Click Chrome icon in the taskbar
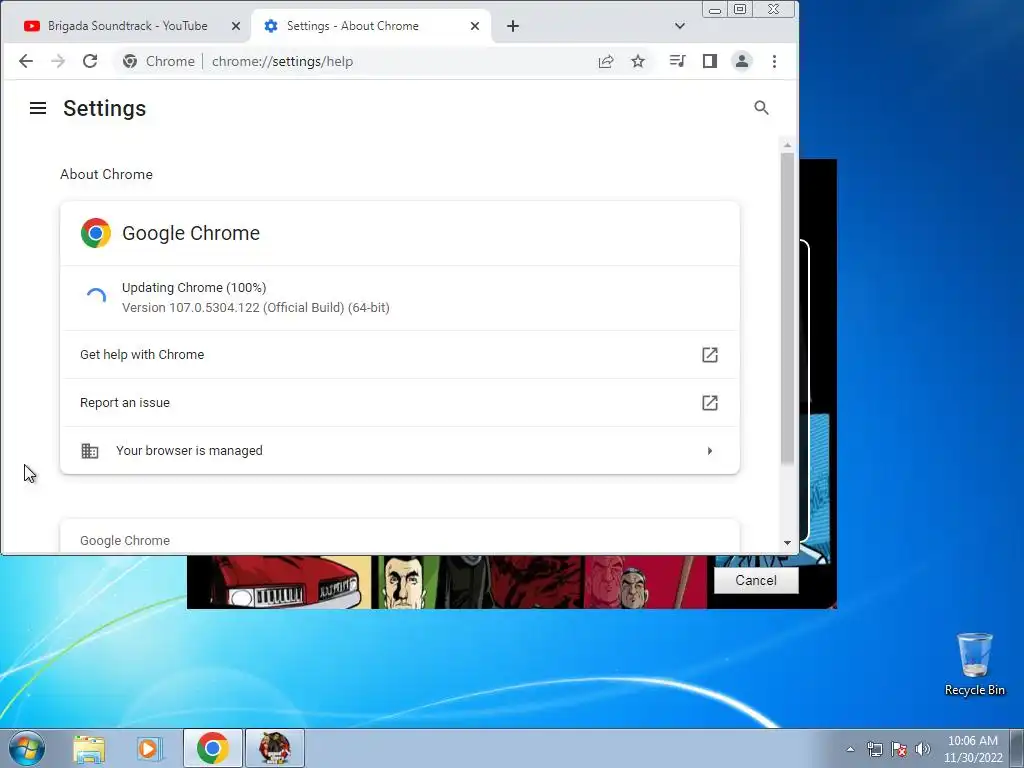1024x768 pixels. click(x=213, y=748)
